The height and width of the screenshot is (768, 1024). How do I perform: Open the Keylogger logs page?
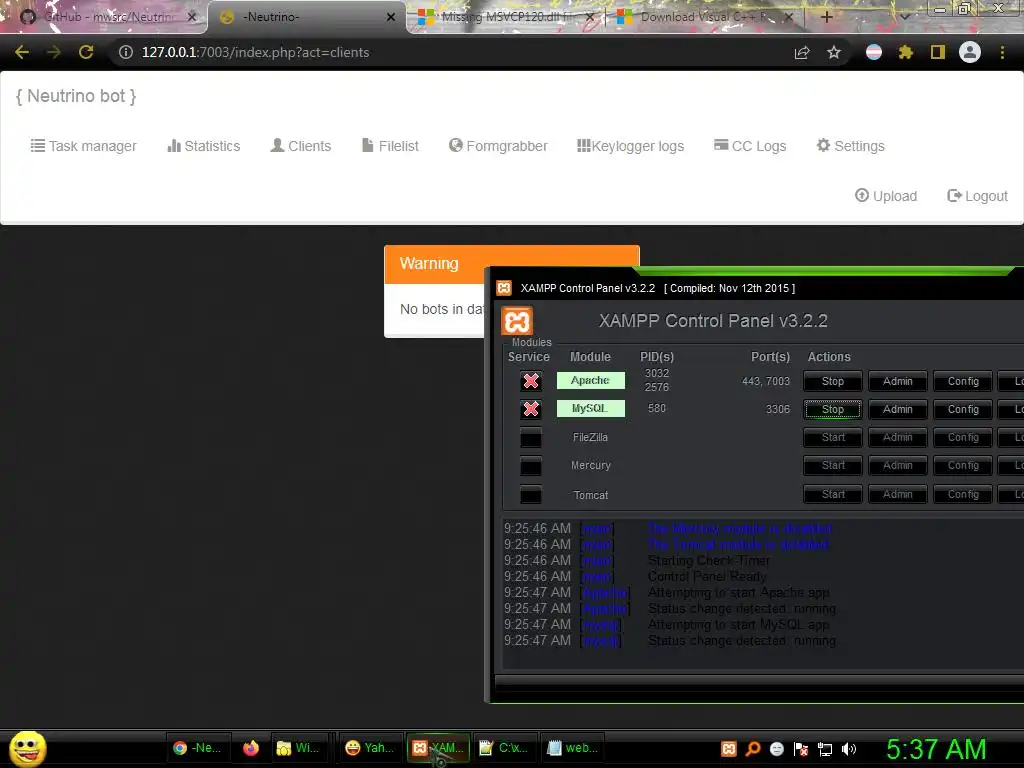click(630, 146)
